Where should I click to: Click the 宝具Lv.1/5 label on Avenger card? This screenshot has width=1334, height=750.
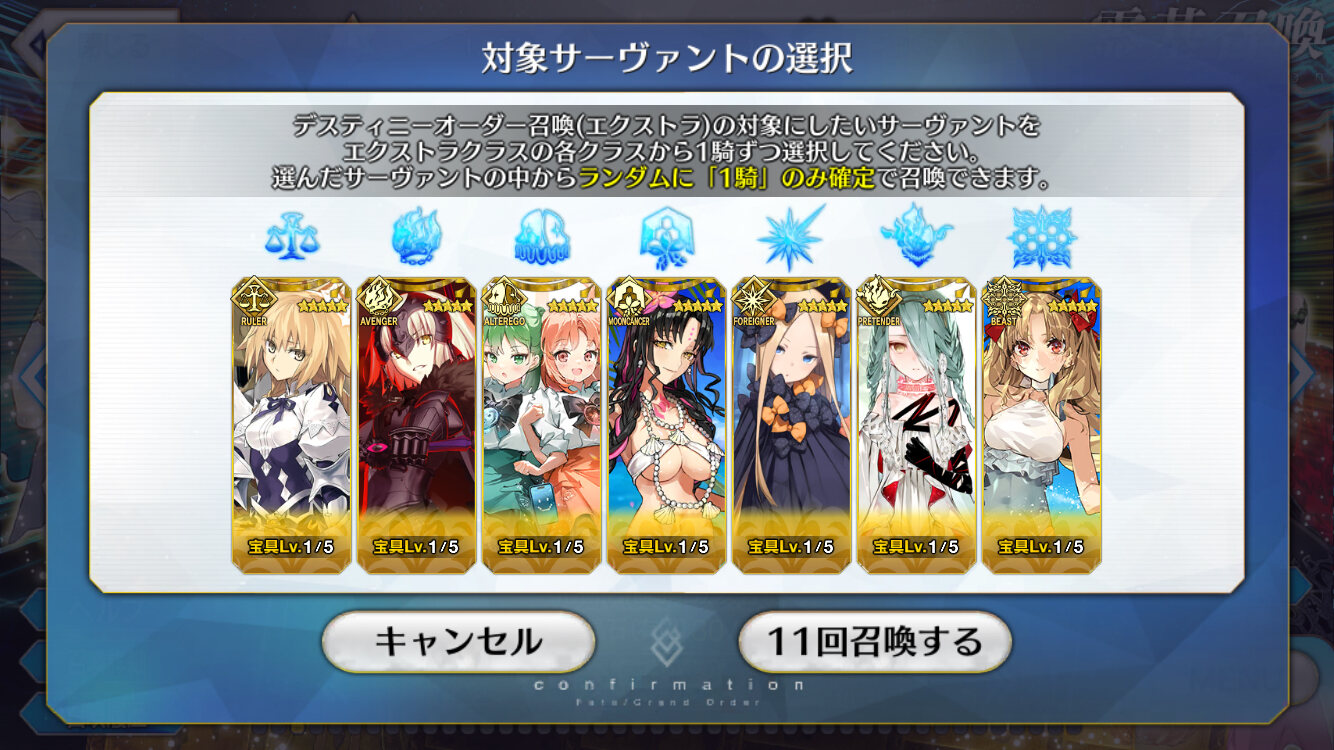pyautogui.click(x=416, y=547)
